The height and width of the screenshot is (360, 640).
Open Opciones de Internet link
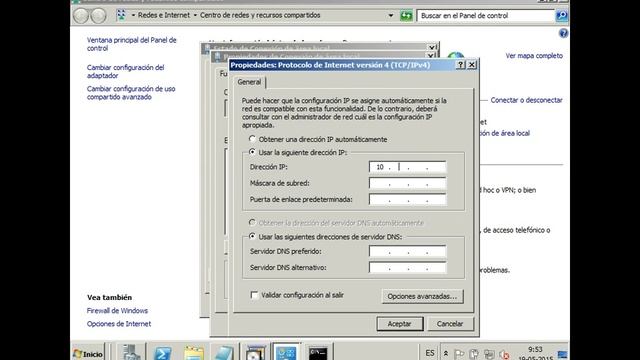[119, 324]
